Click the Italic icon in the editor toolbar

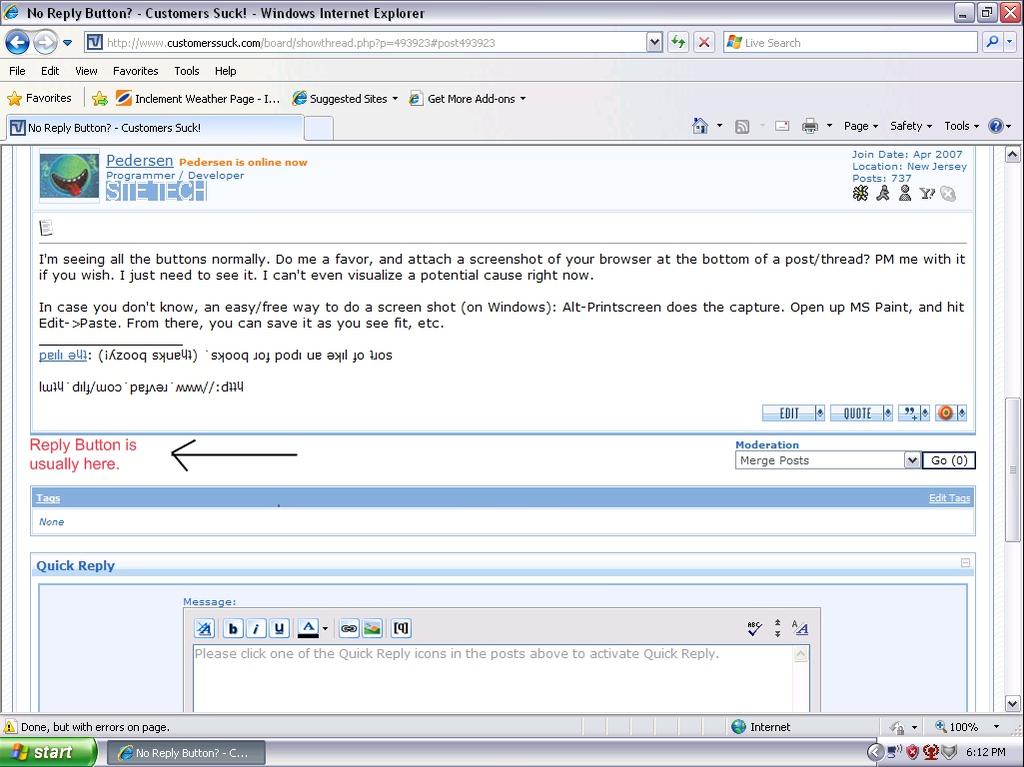tap(256, 629)
